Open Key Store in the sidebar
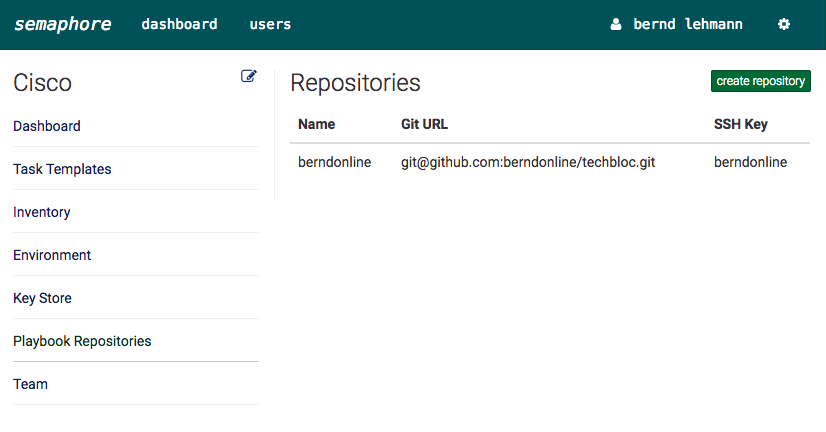This screenshot has height=432, width=826. point(42,298)
